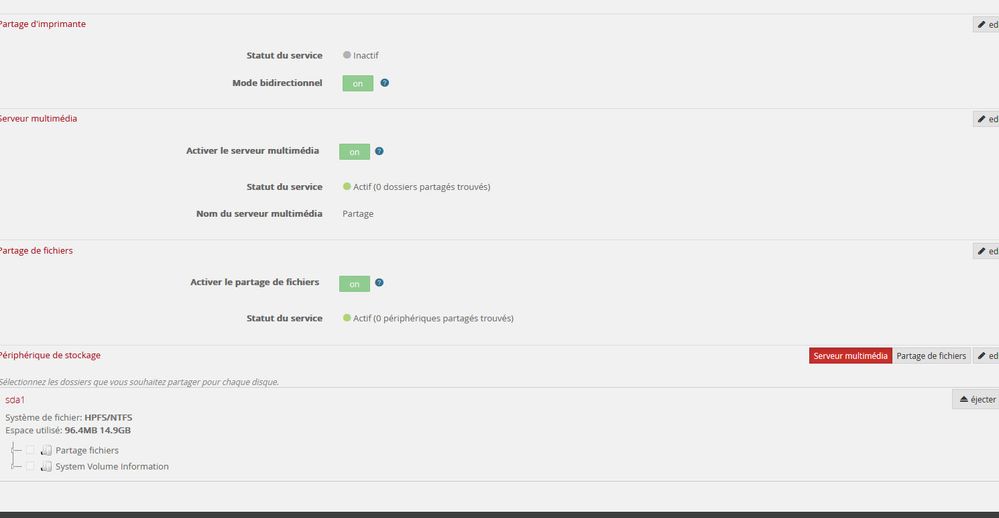
Task: Click the sda1 device name
Action: point(15,400)
